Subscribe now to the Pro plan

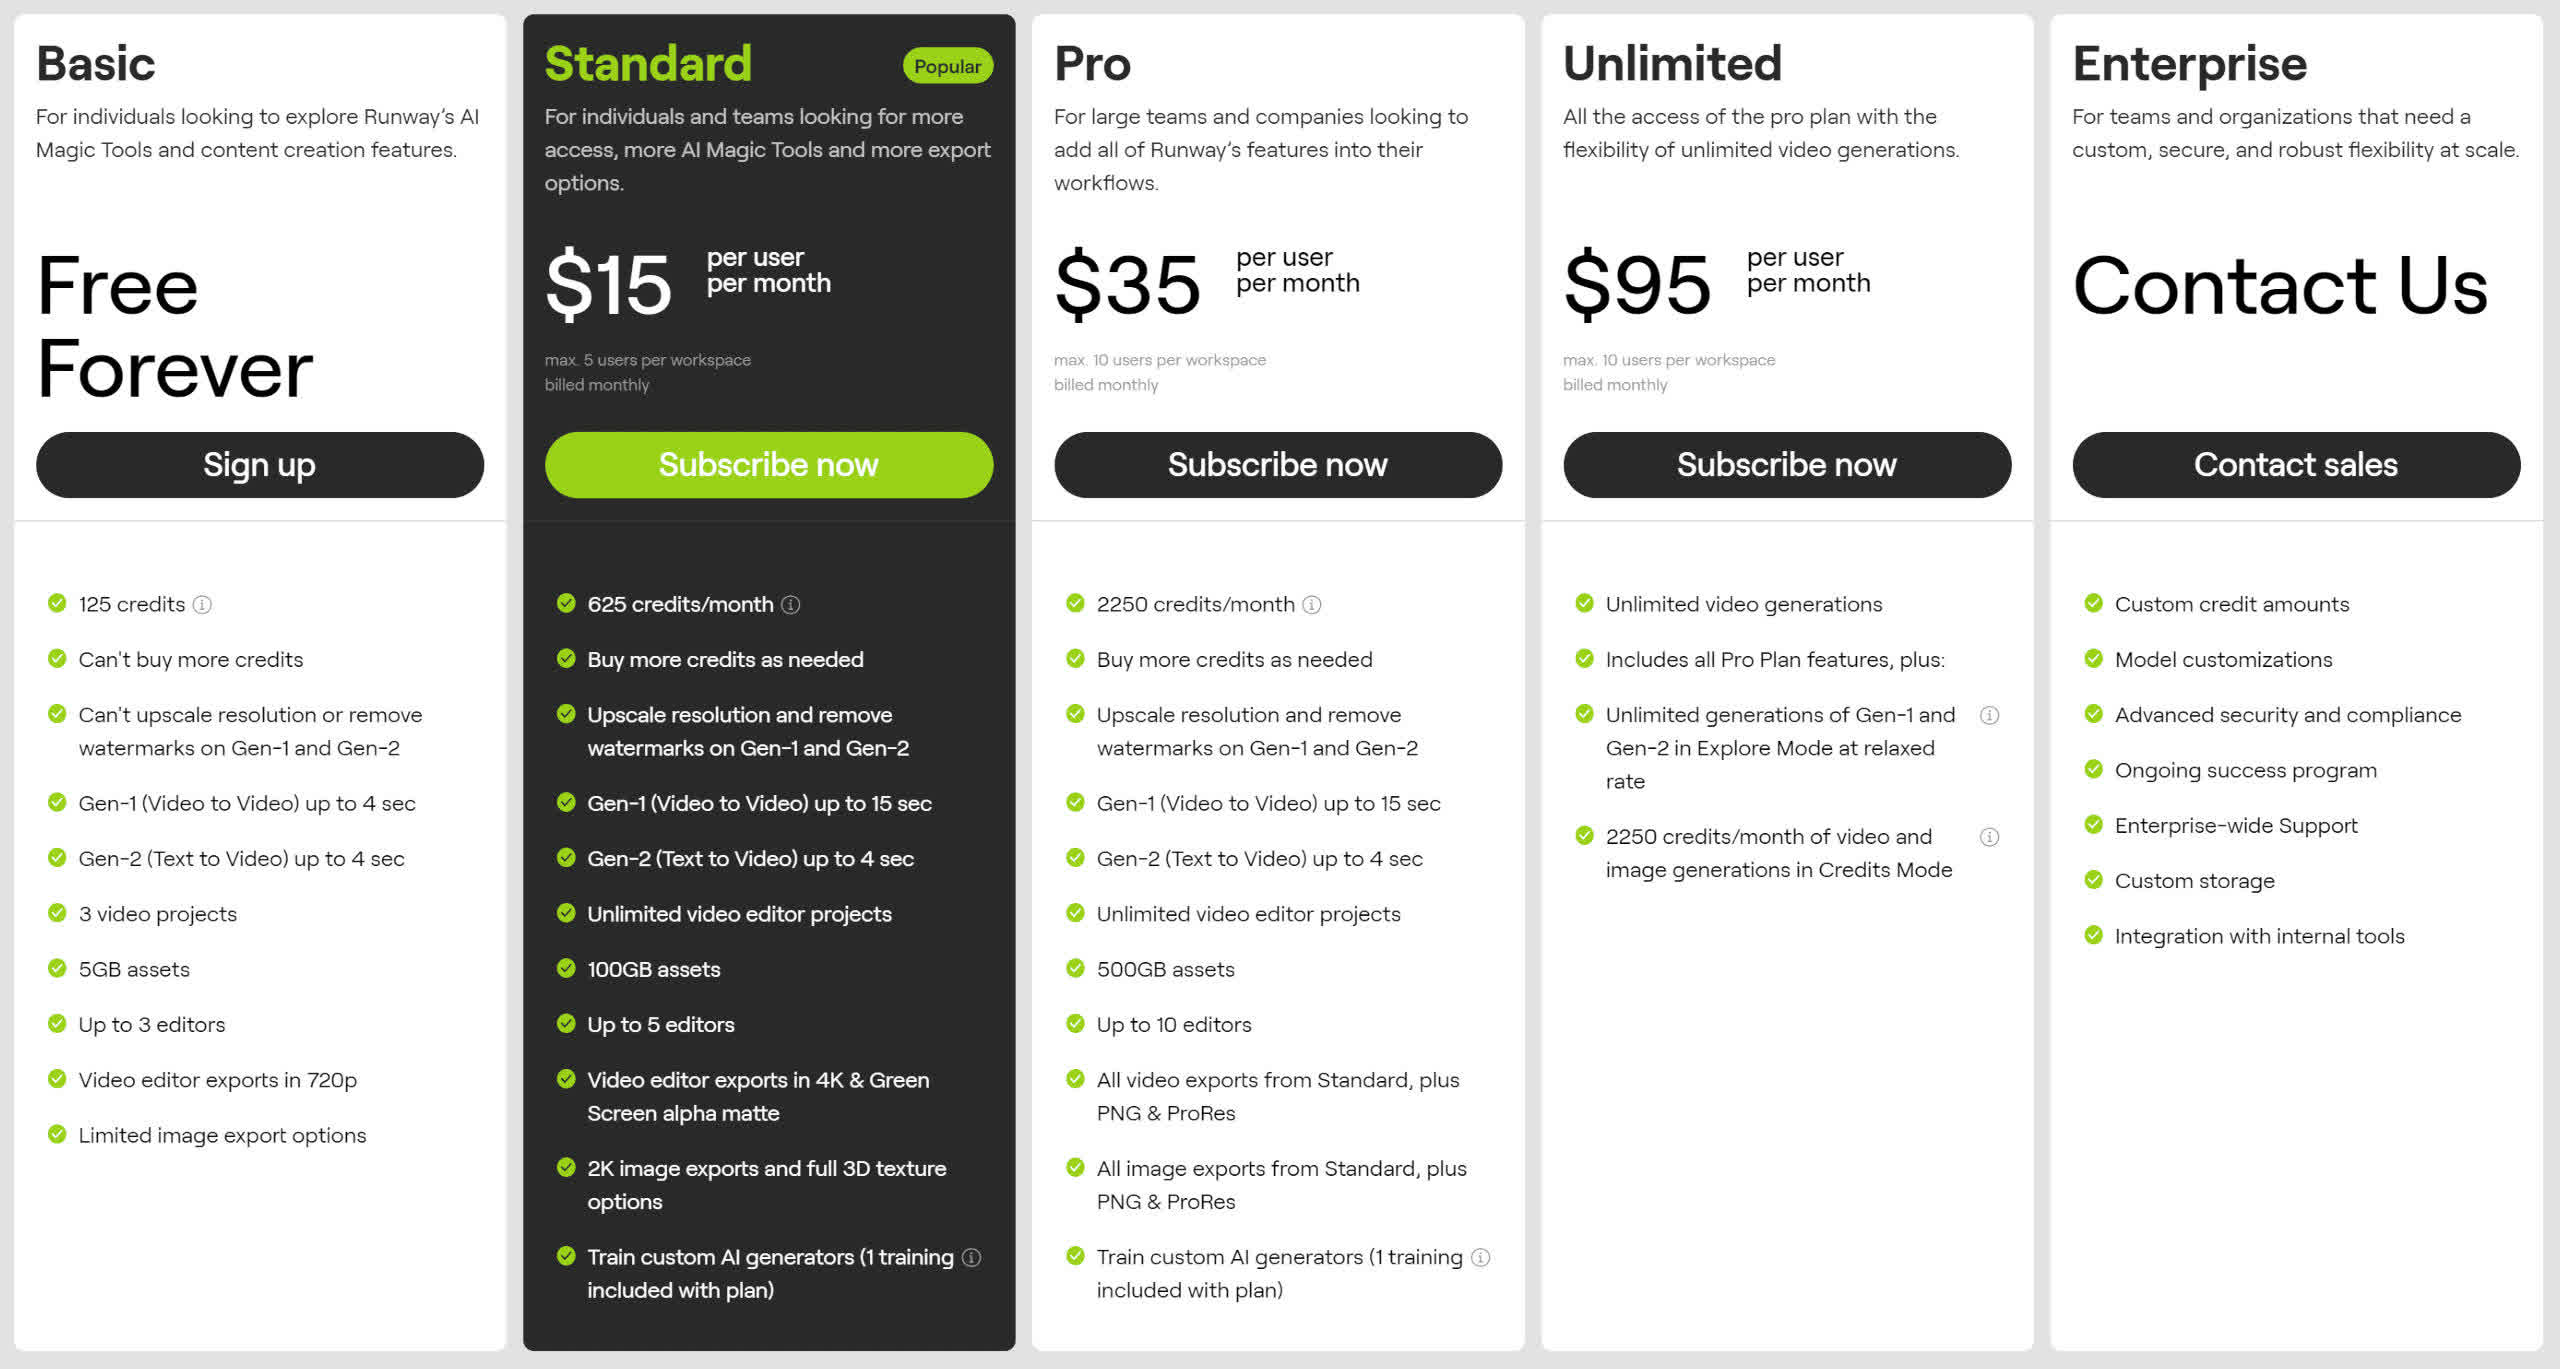[1278, 465]
